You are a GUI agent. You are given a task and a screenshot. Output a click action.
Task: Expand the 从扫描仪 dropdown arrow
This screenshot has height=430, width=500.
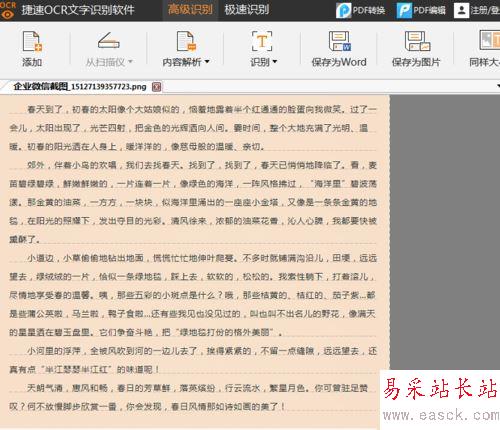point(130,62)
